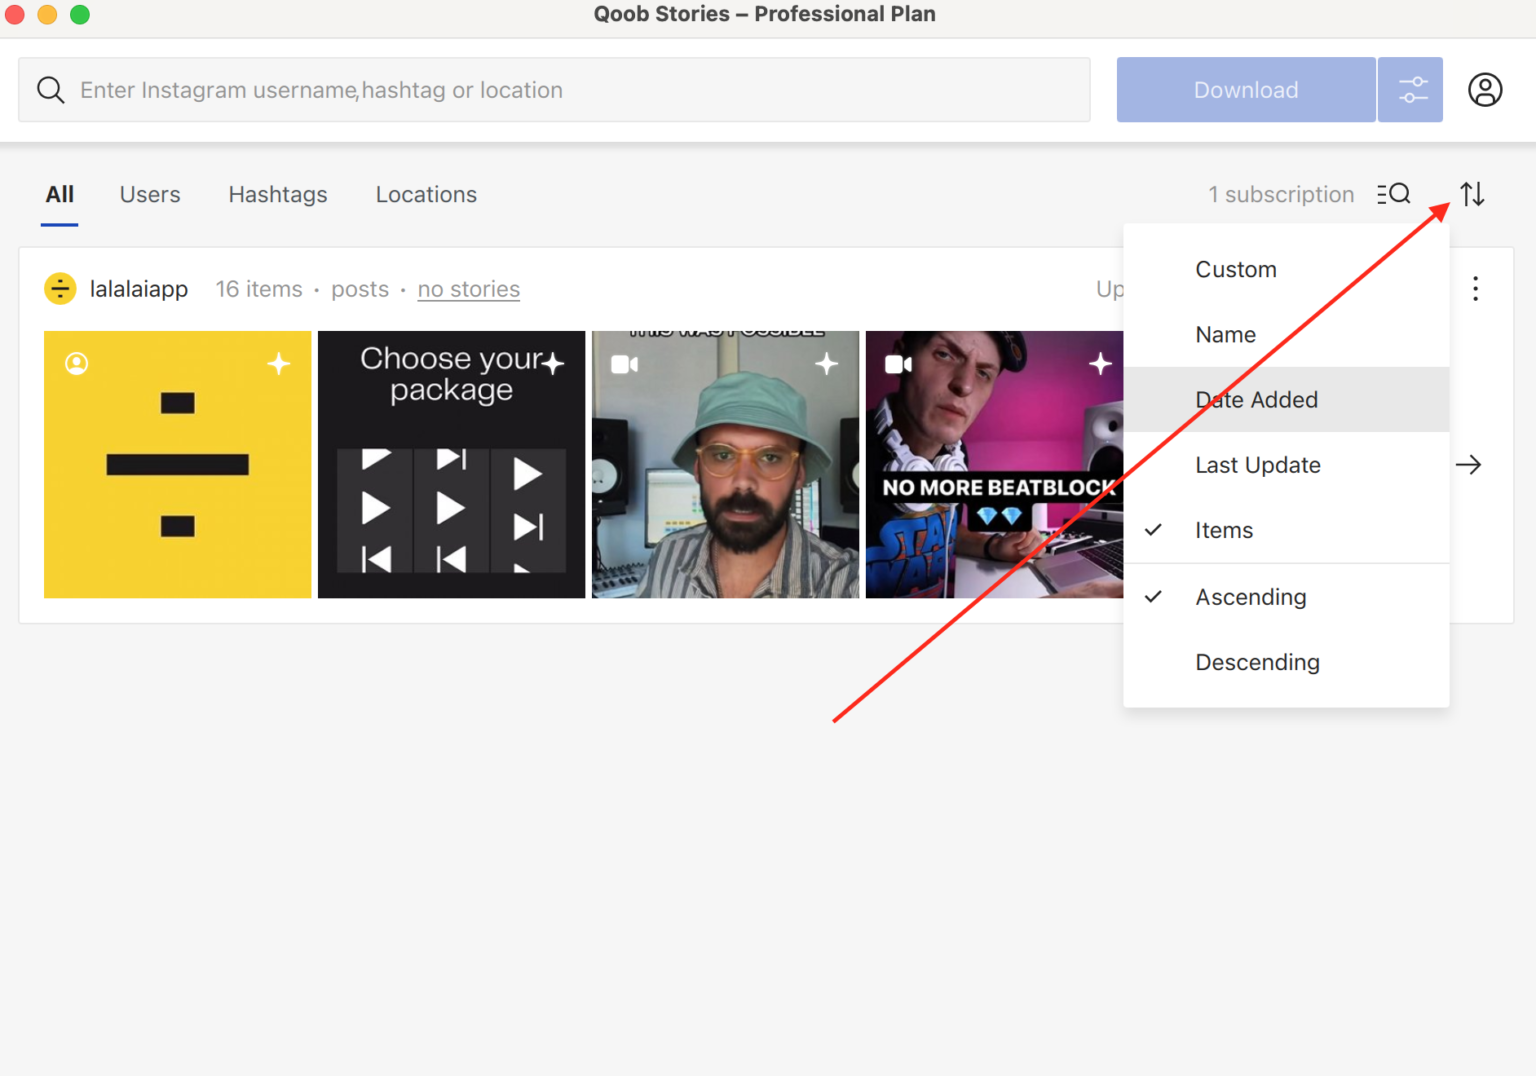1536x1076 pixels.
Task: Toggle the sort order arrows icon
Action: (x=1472, y=194)
